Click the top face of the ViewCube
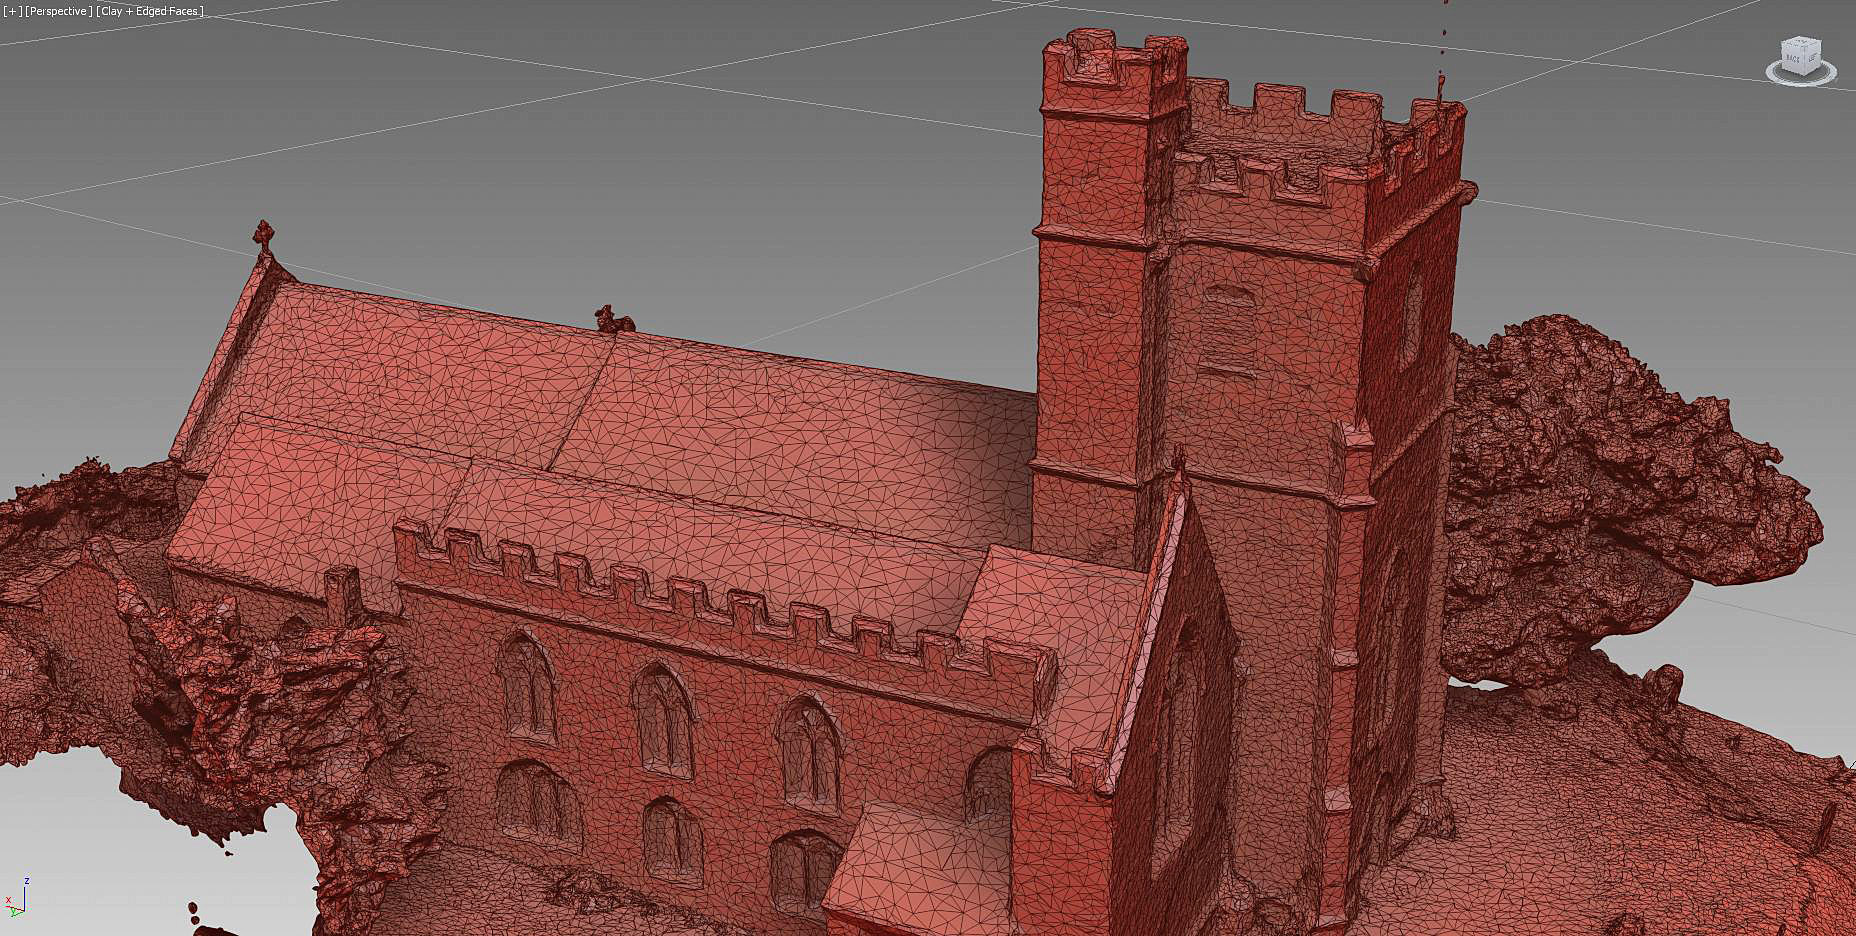The width and height of the screenshot is (1856, 936). click(1802, 44)
